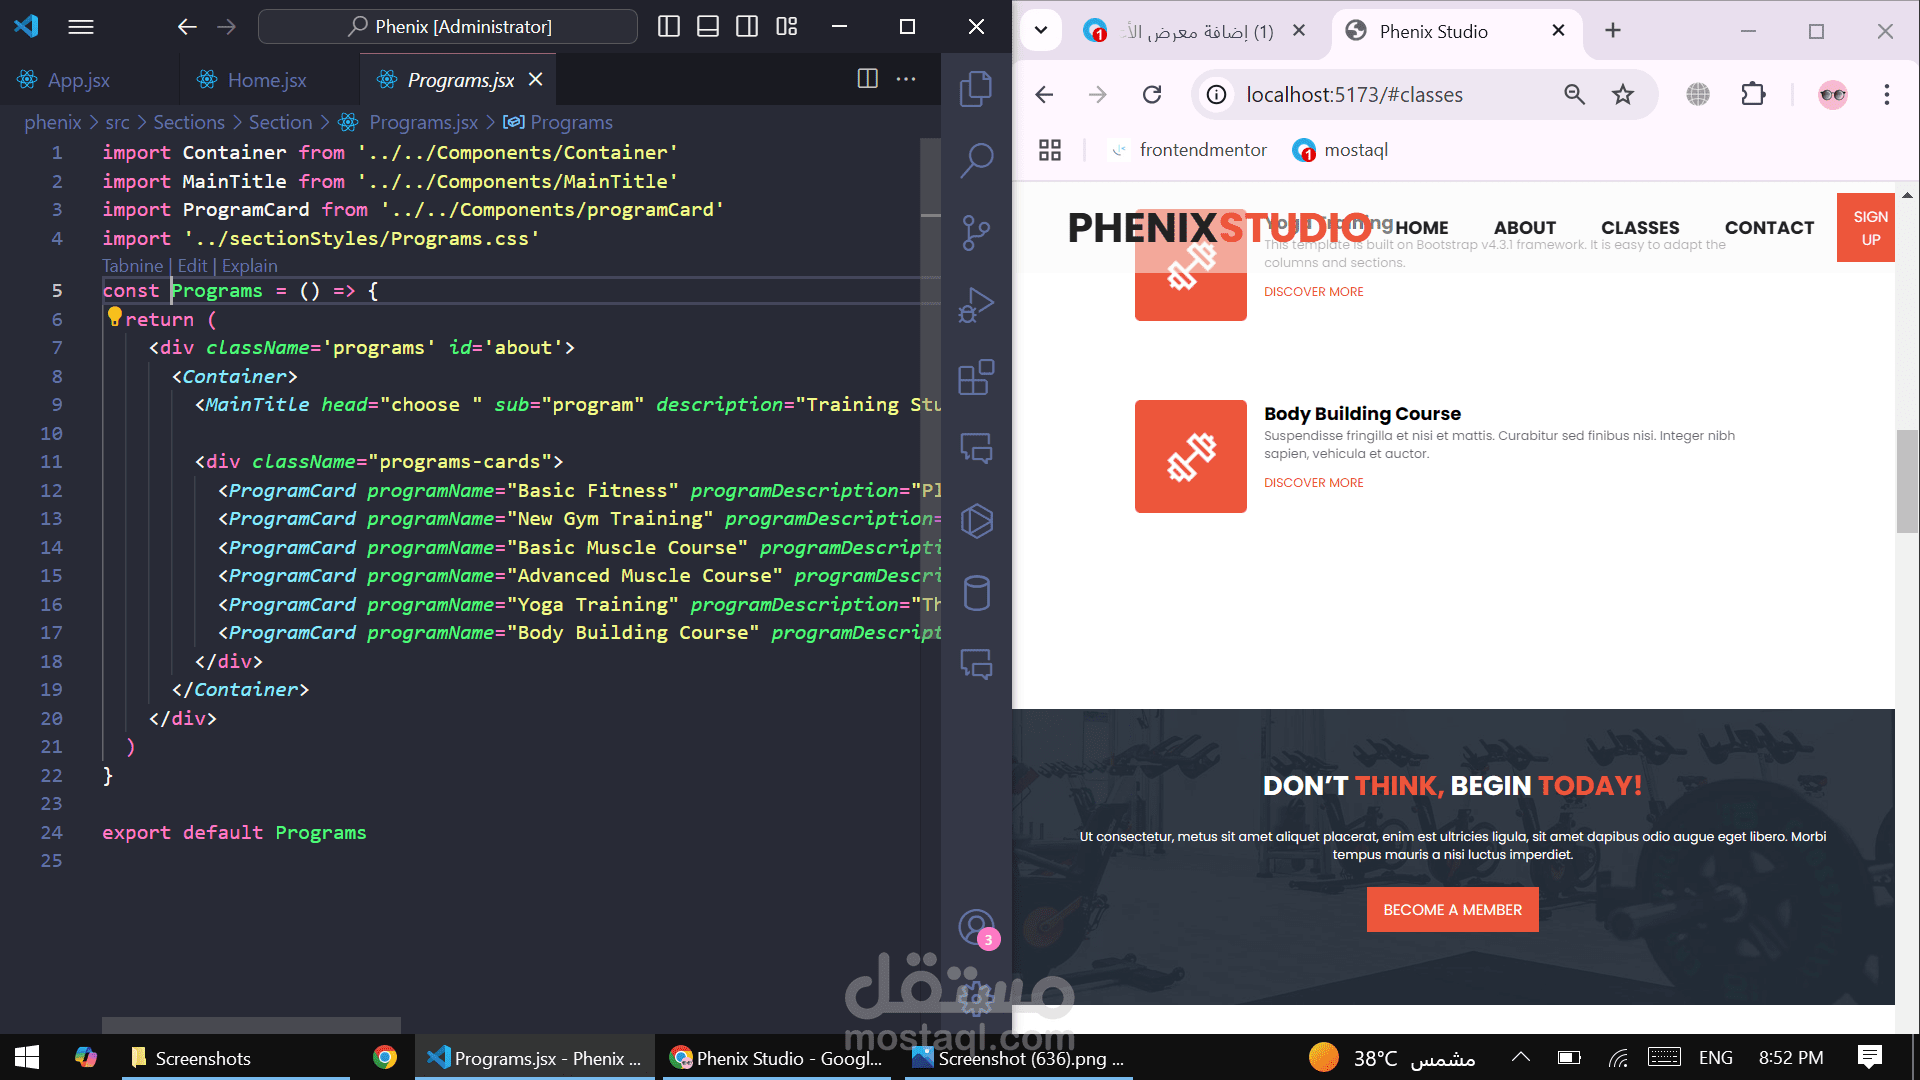Open the Chrome tab search dropdown

[x=1041, y=30]
